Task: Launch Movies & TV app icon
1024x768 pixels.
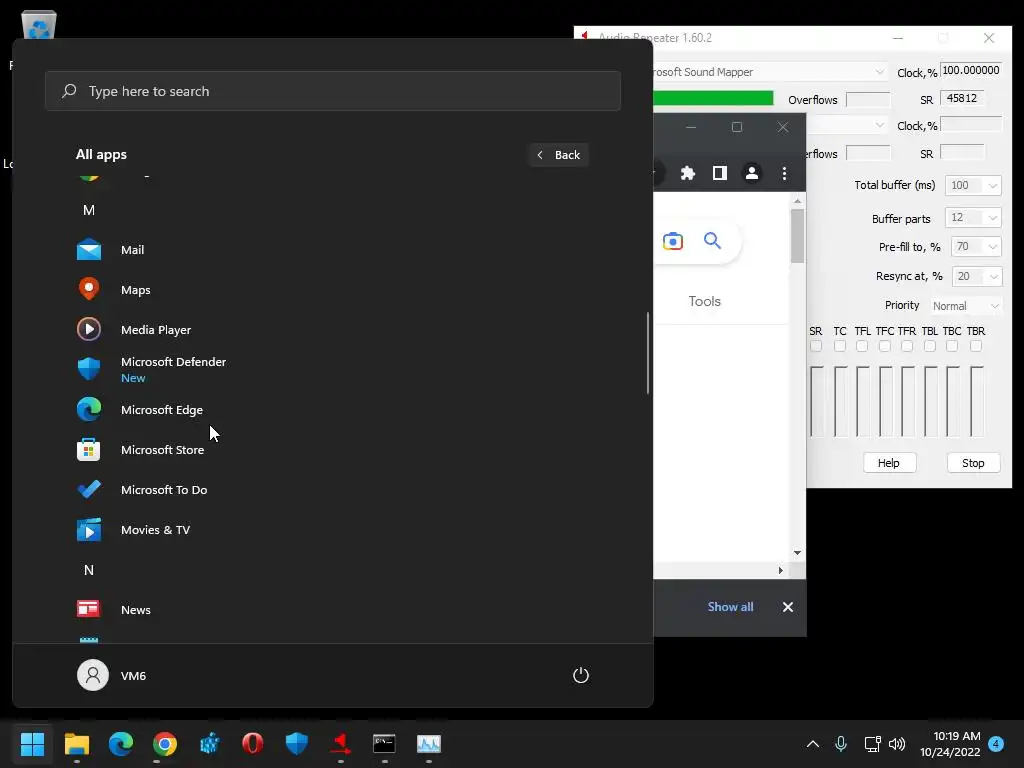Action: pos(89,530)
